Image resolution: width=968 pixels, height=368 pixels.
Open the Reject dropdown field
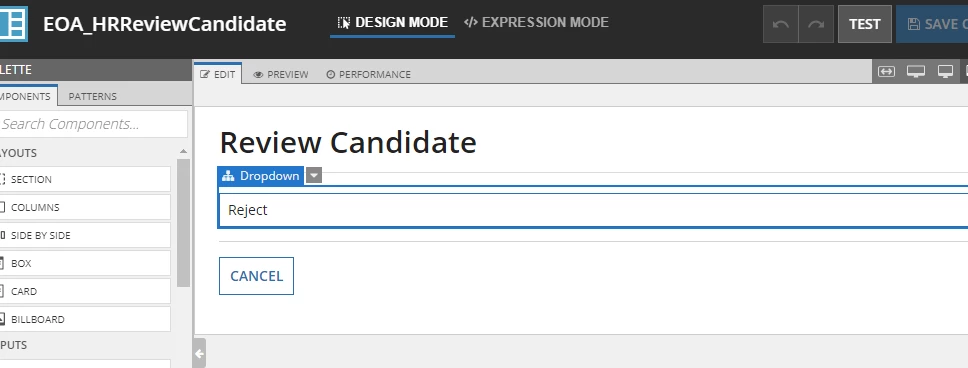click(593, 210)
